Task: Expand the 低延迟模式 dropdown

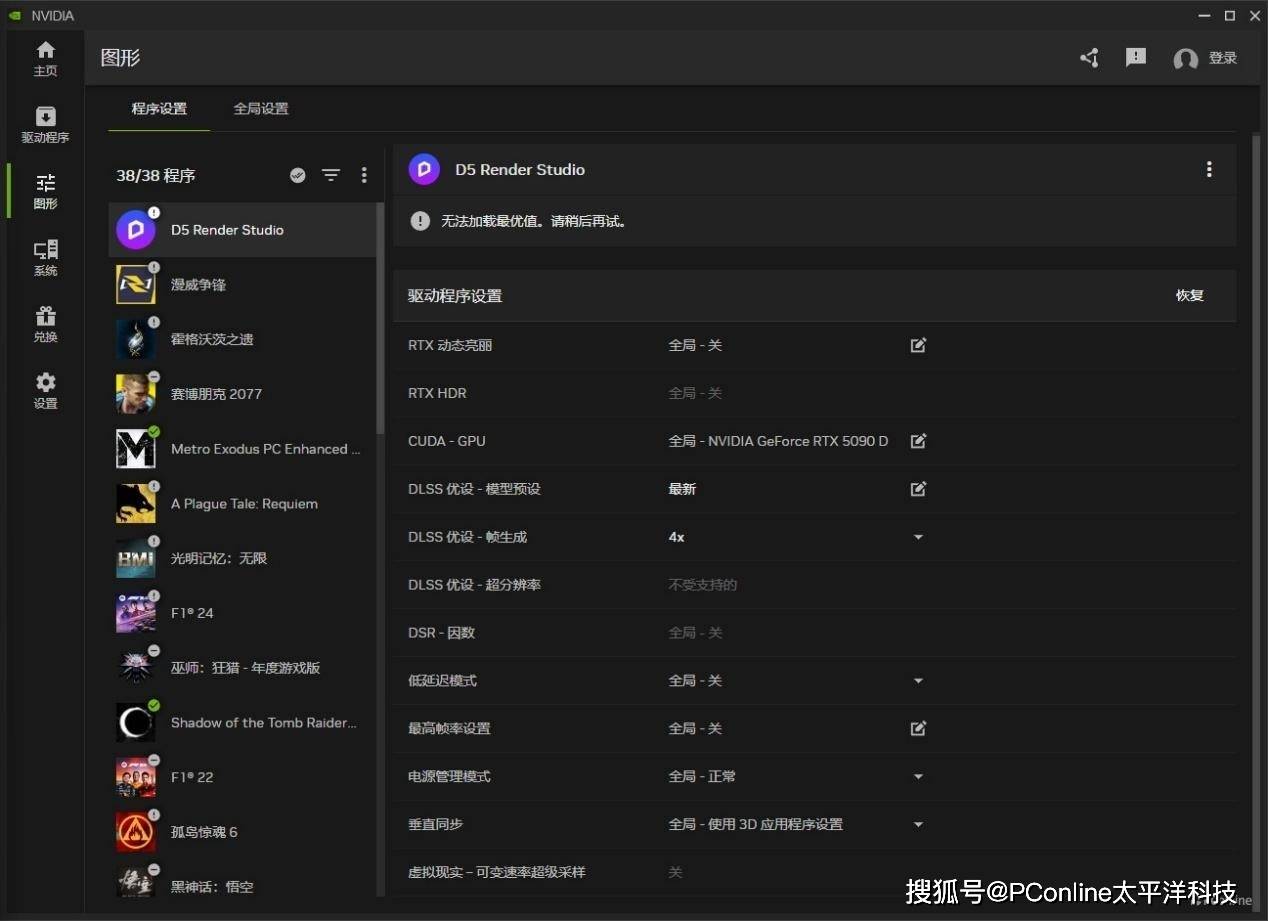Action: click(918, 681)
